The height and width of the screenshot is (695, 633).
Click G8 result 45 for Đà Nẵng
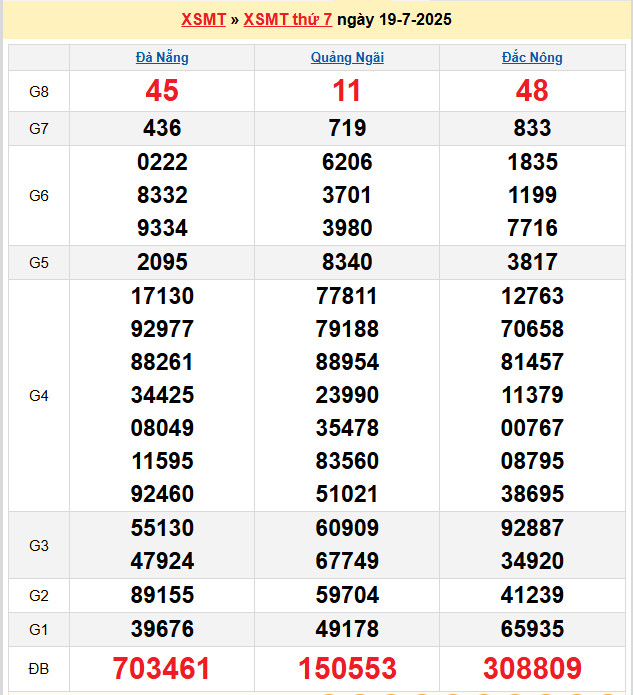[x=162, y=91]
